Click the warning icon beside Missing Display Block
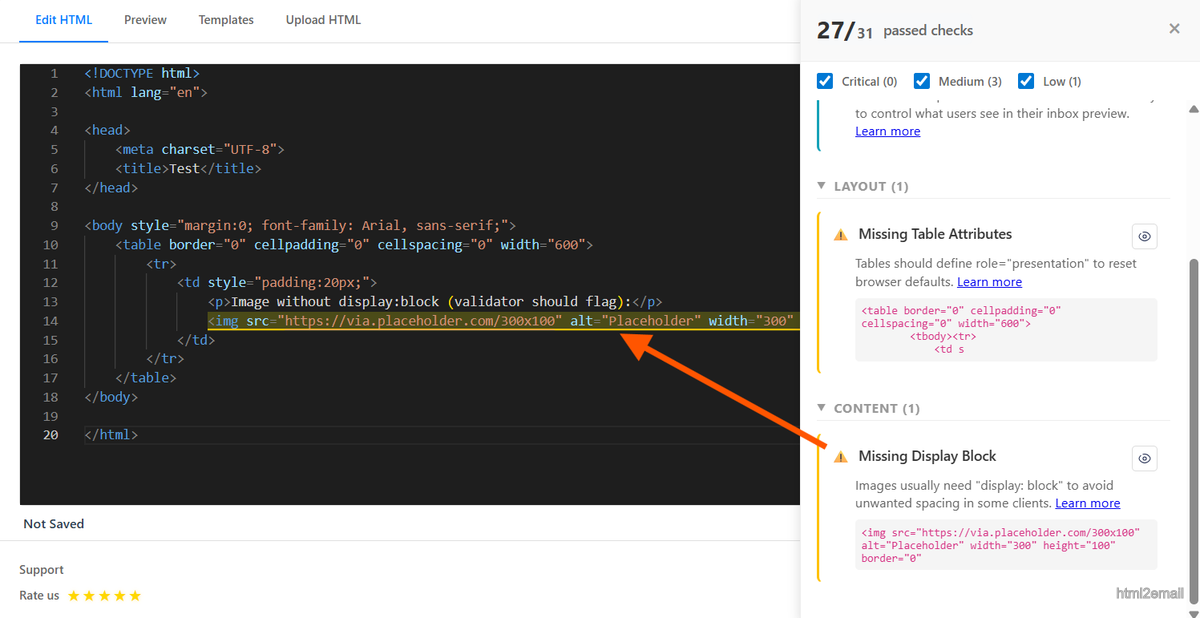The height and width of the screenshot is (618, 1200). (840, 456)
